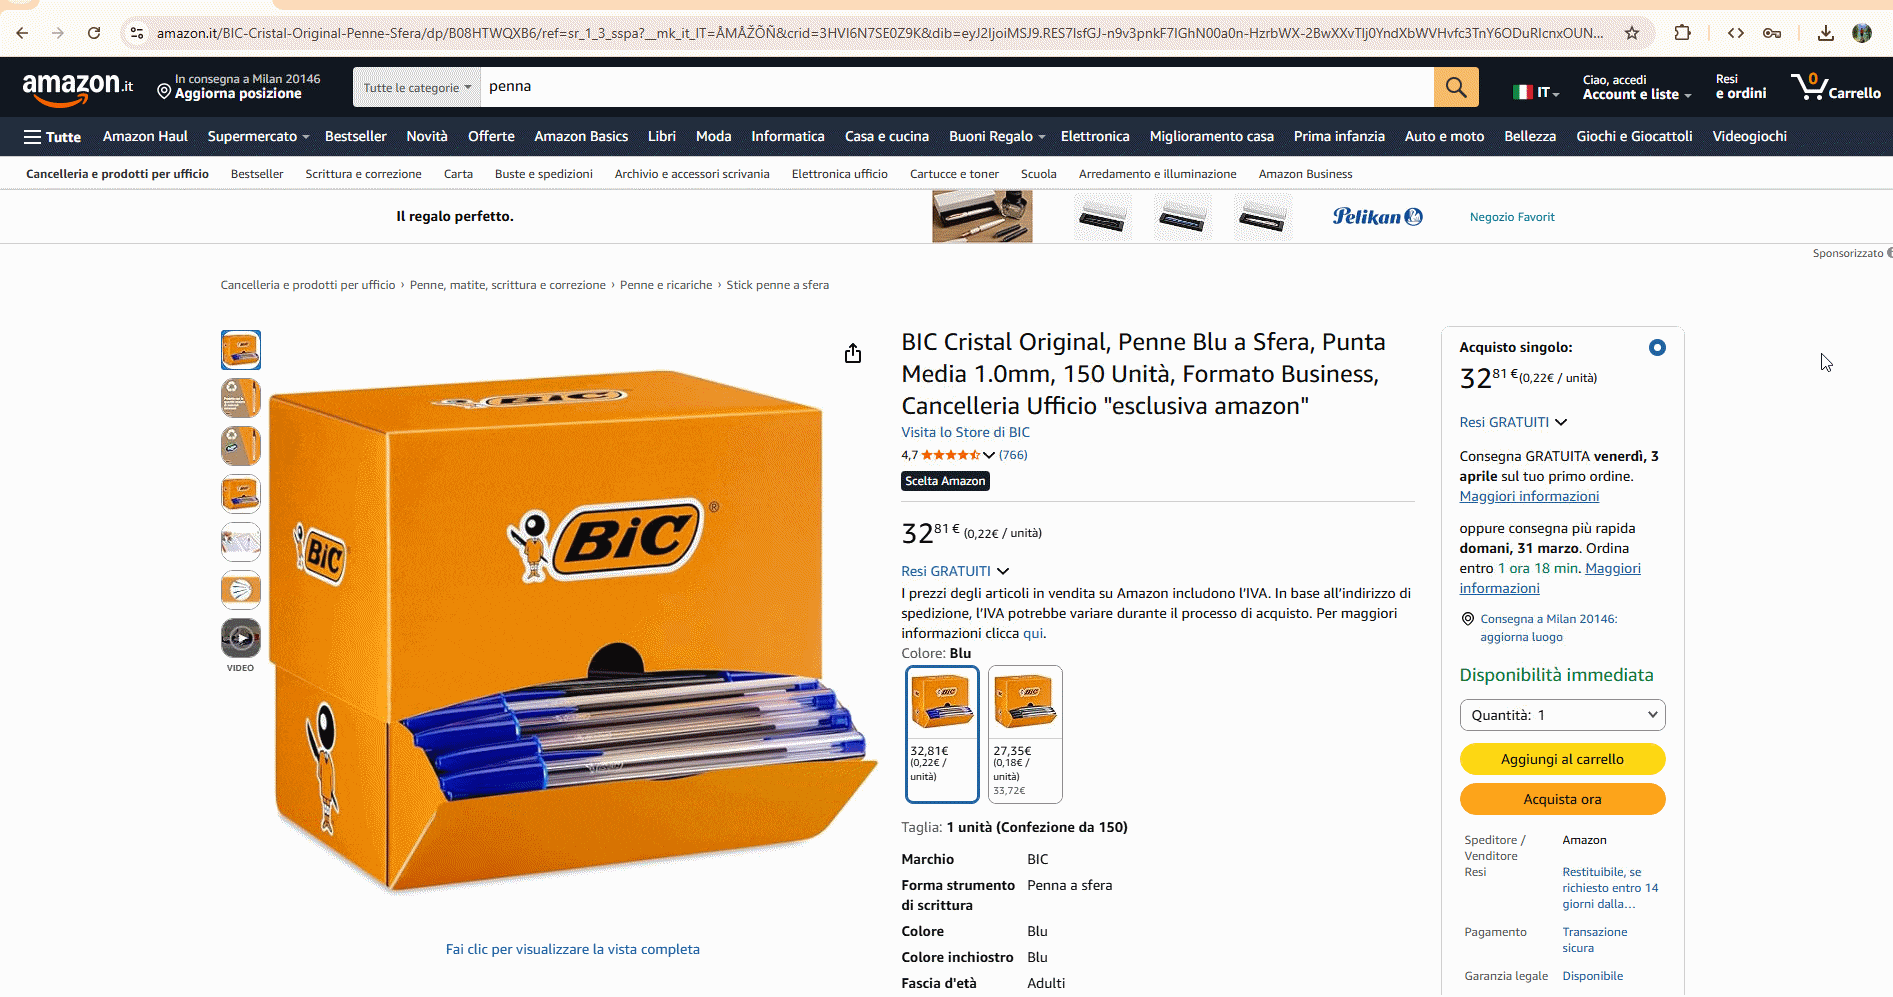The height and width of the screenshot is (997, 1893).
Task: Select the Acquisto singolo radio button
Action: pos(1657,348)
